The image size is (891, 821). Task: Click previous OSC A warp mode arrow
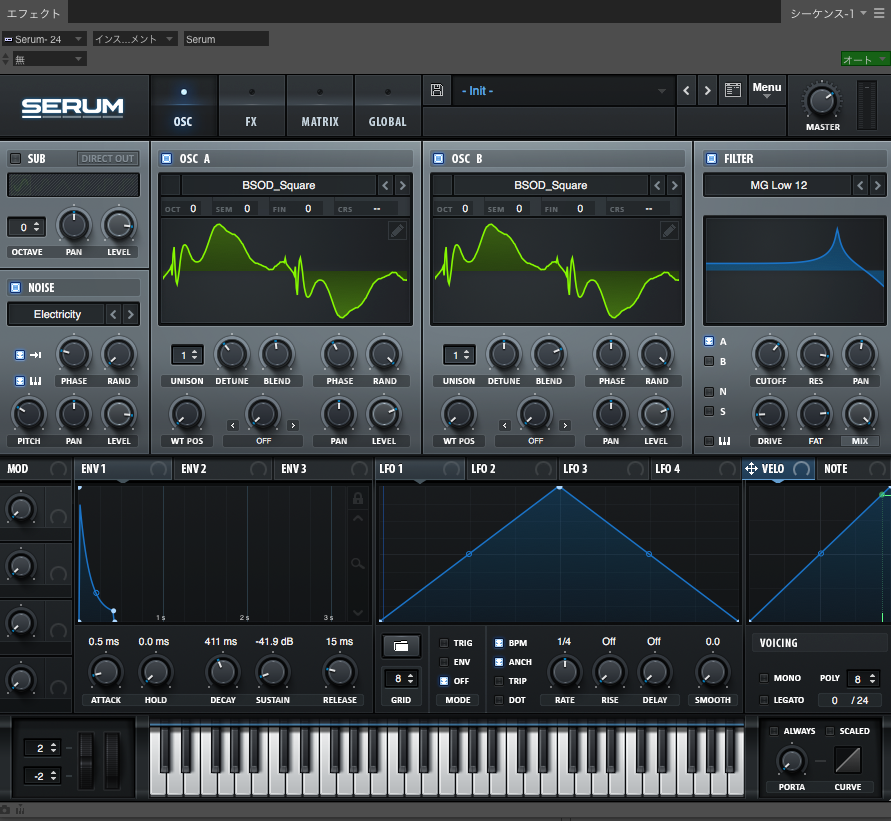click(232, 426)
